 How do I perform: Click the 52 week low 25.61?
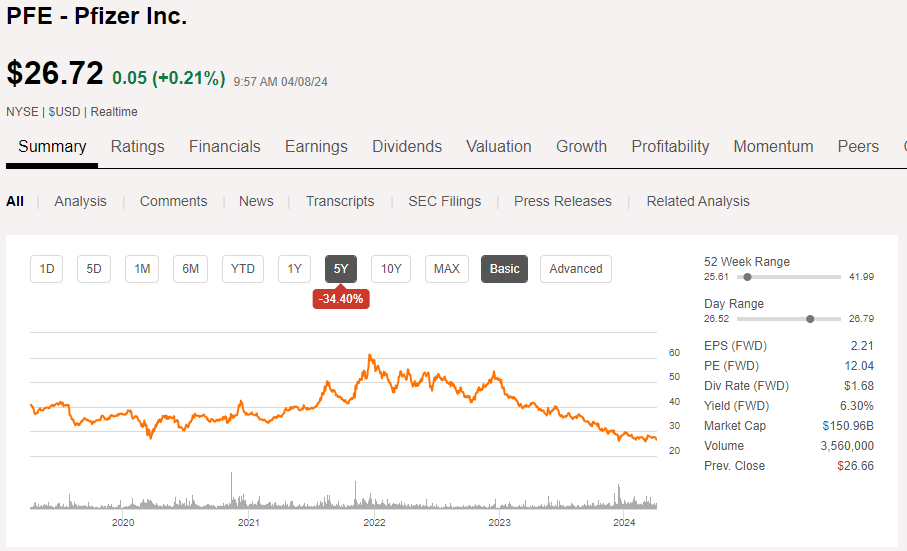click(716, 277)
